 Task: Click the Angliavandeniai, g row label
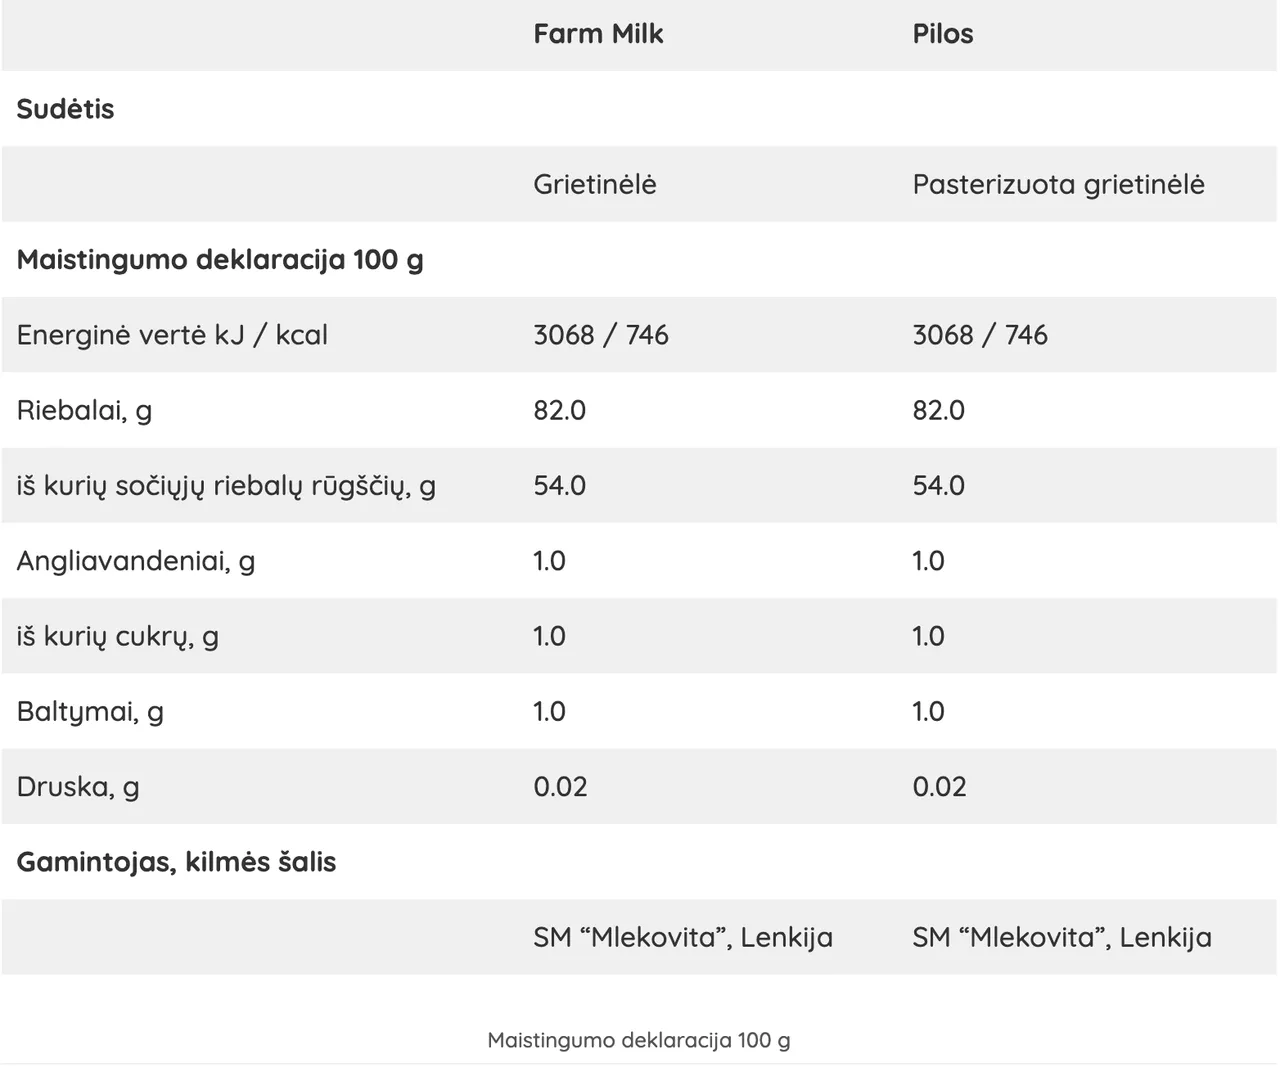click(136, 561)
